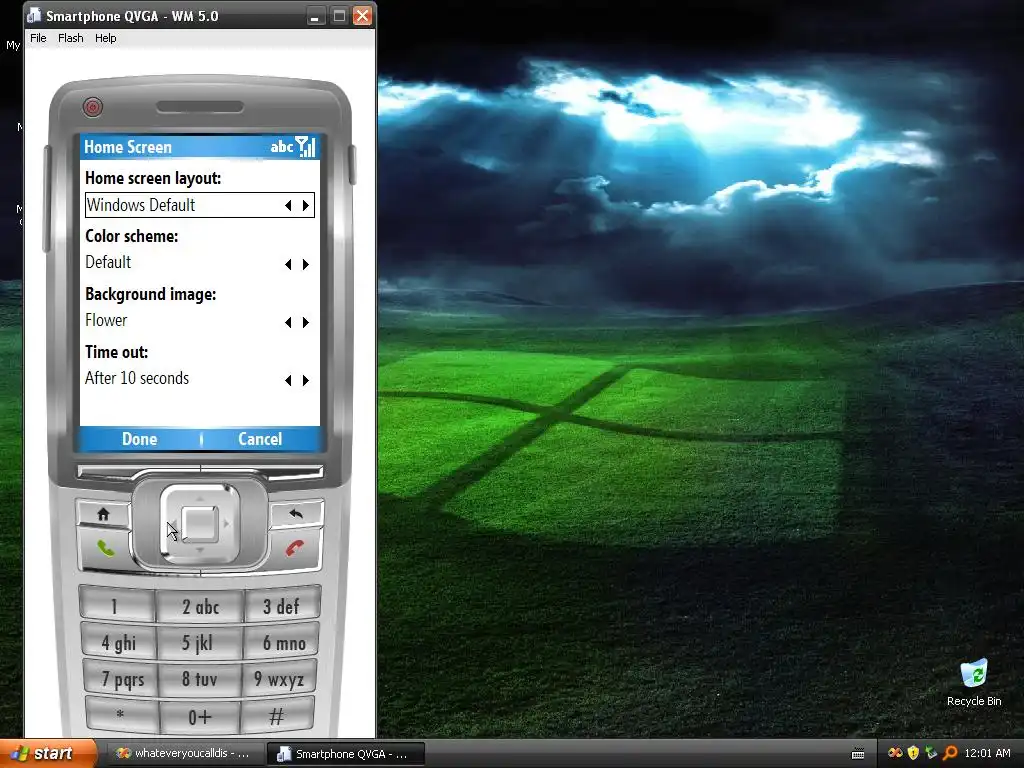Click the red power button on phone

(x=93, y=106)
